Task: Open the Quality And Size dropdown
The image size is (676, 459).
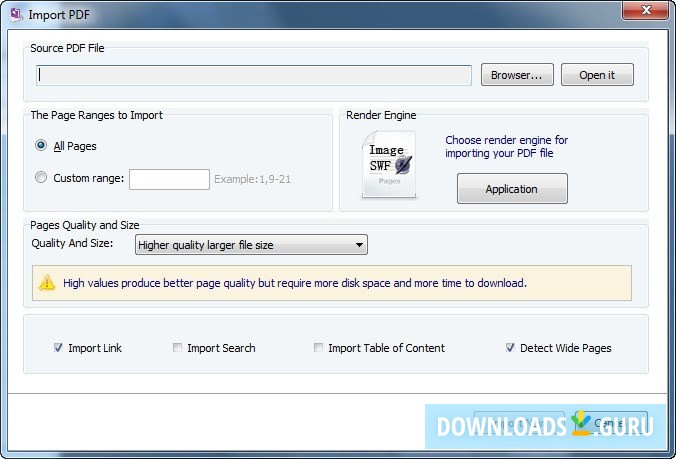Action: point(251,245)
